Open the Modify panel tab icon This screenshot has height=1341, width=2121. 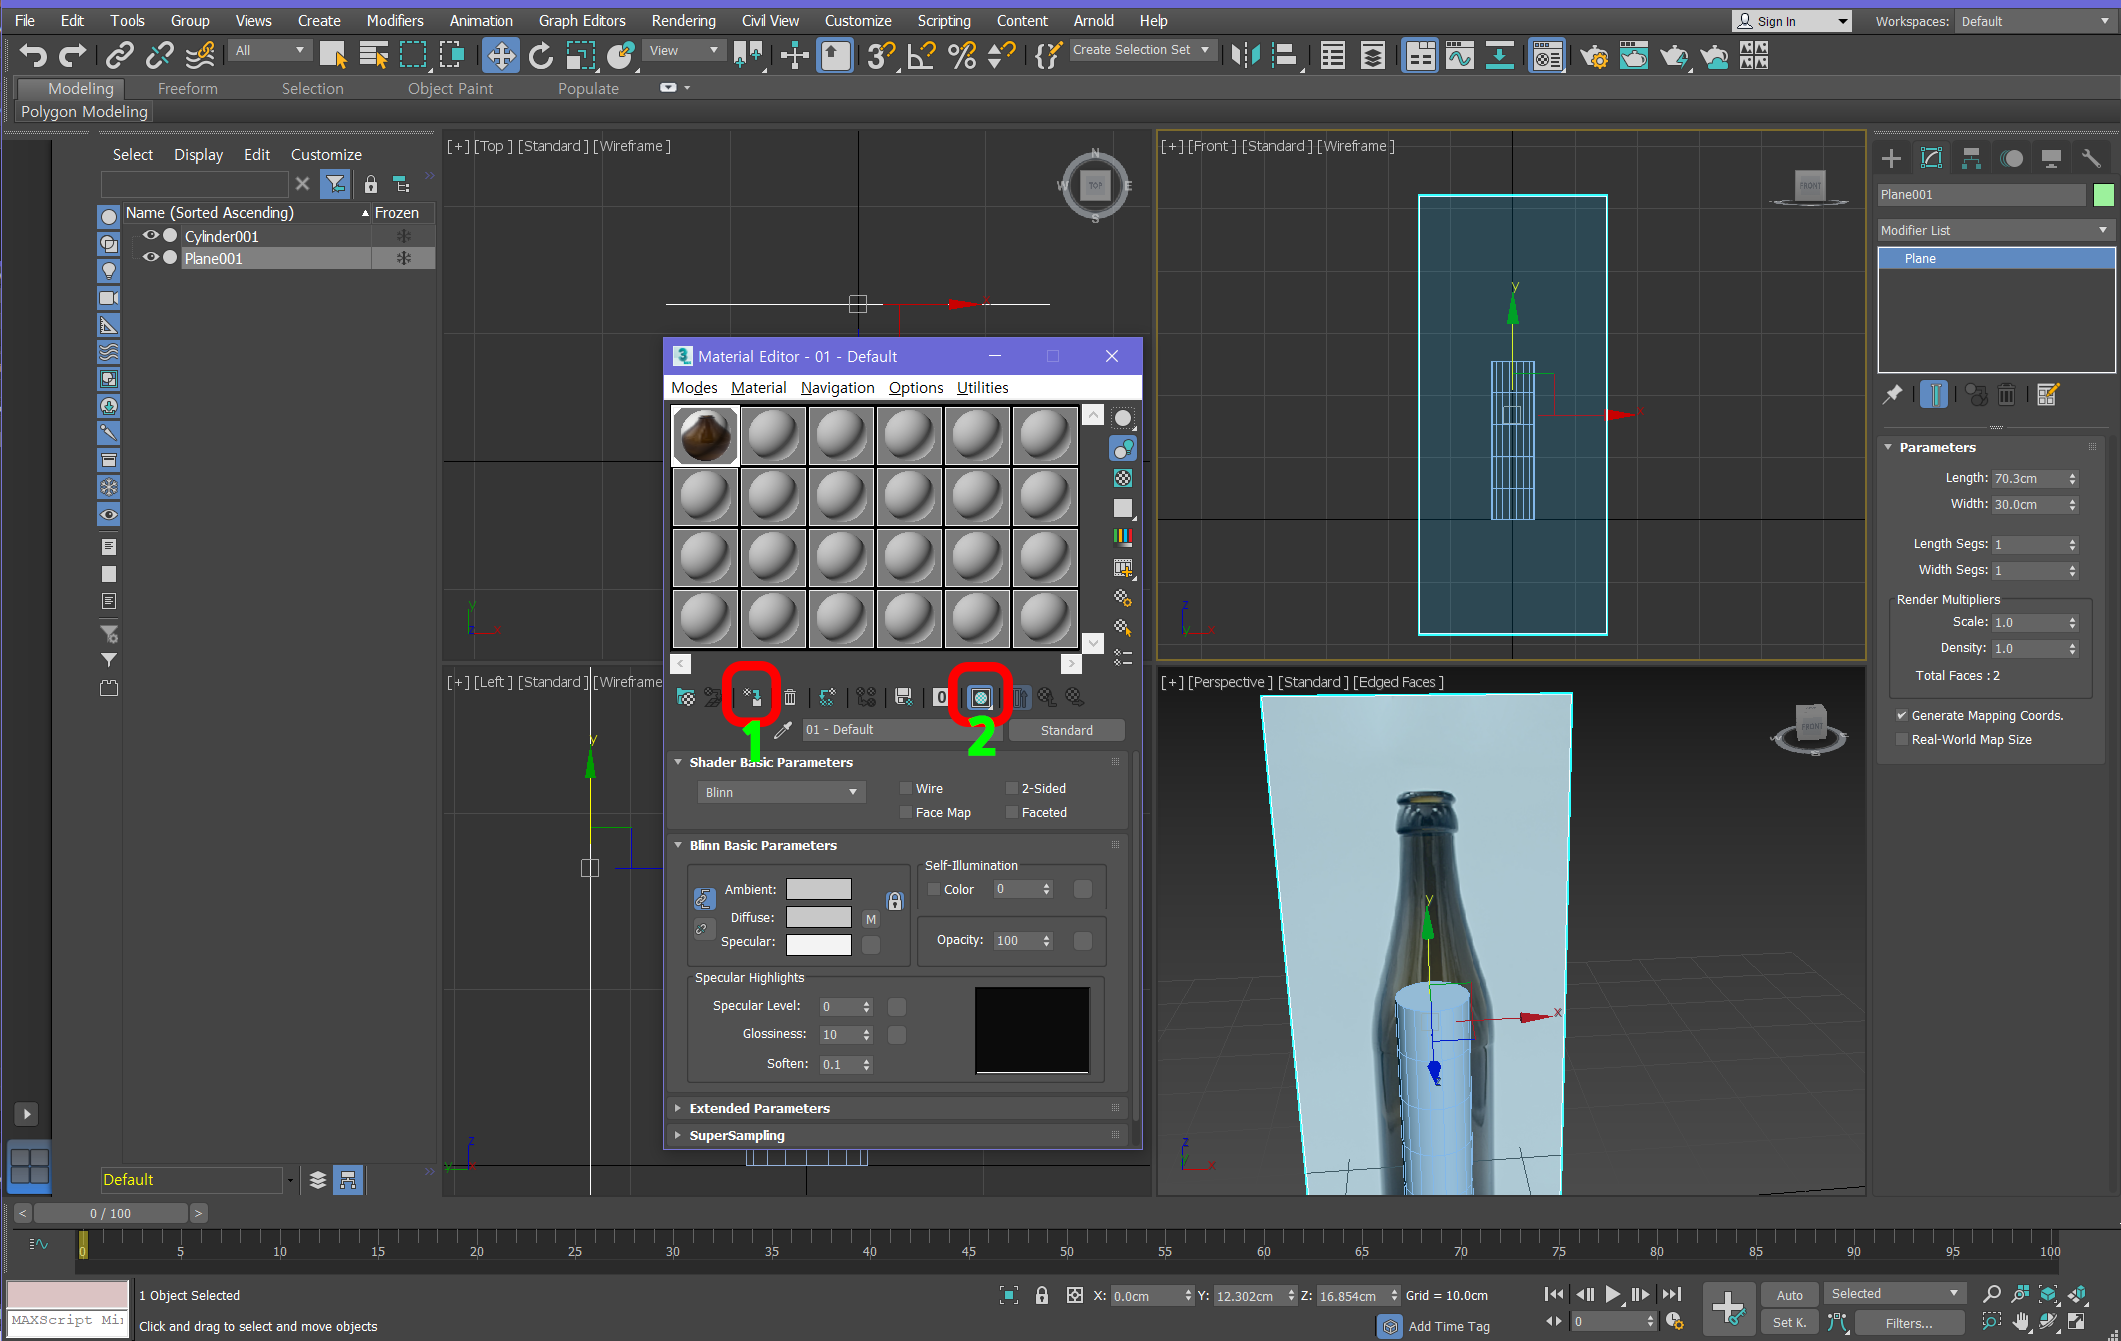click(1931, 158)
